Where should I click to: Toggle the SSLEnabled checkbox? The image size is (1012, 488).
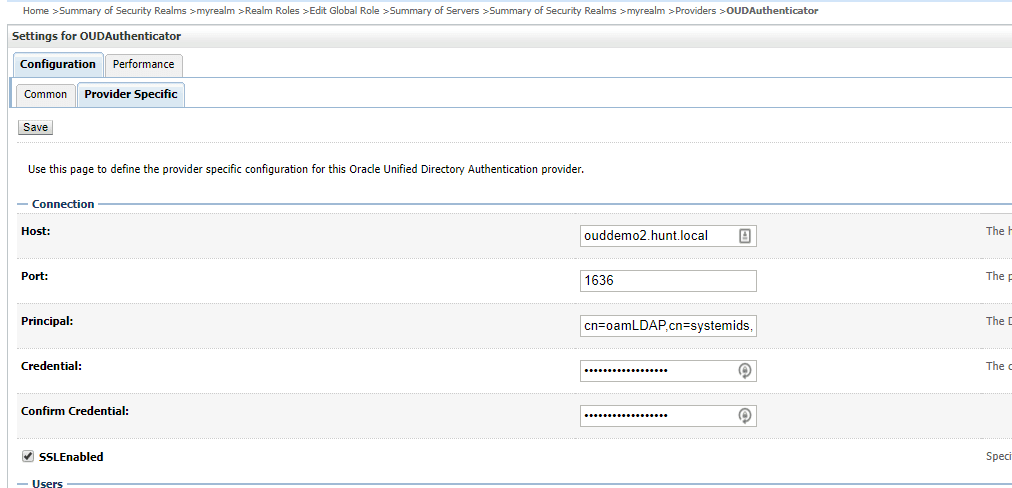tap(27, 457)
